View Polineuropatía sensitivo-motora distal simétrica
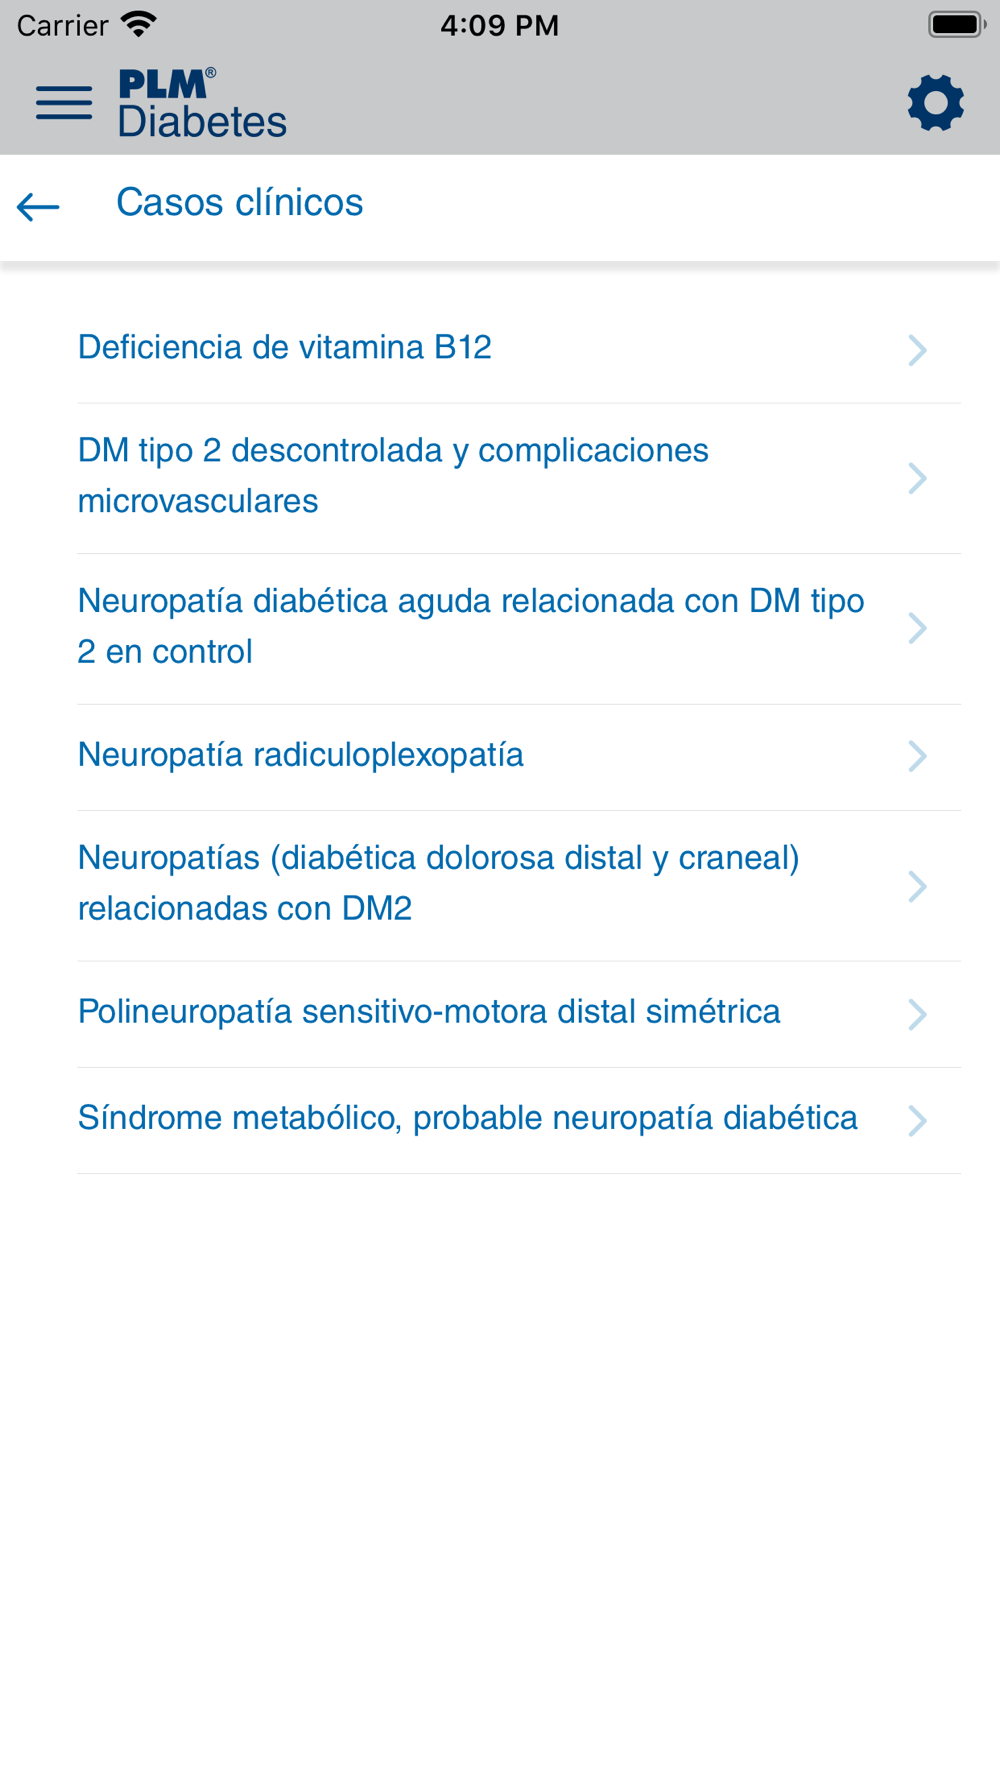 [519, 1014]
